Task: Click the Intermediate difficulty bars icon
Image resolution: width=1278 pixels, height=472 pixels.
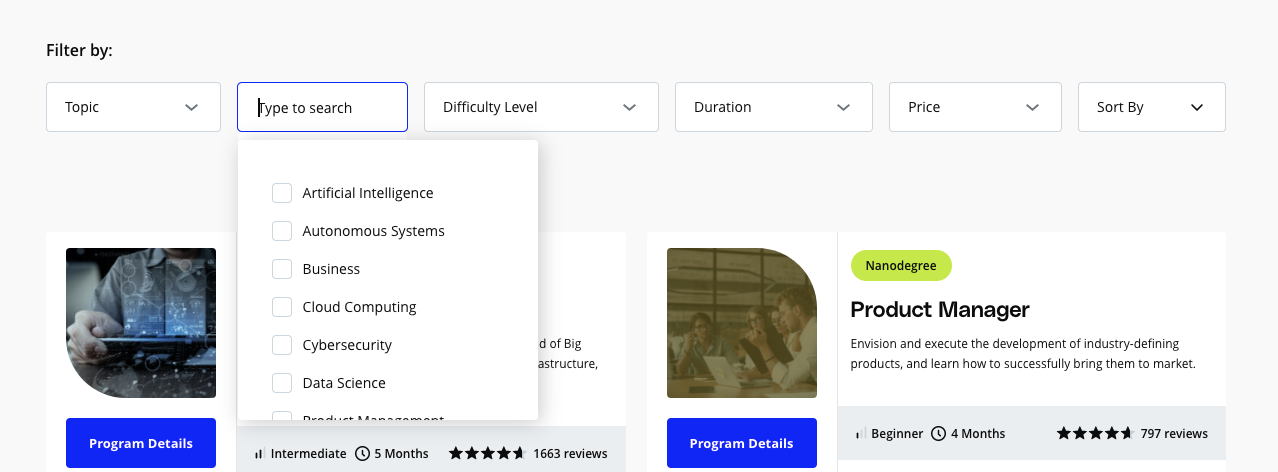Action: 260,454
